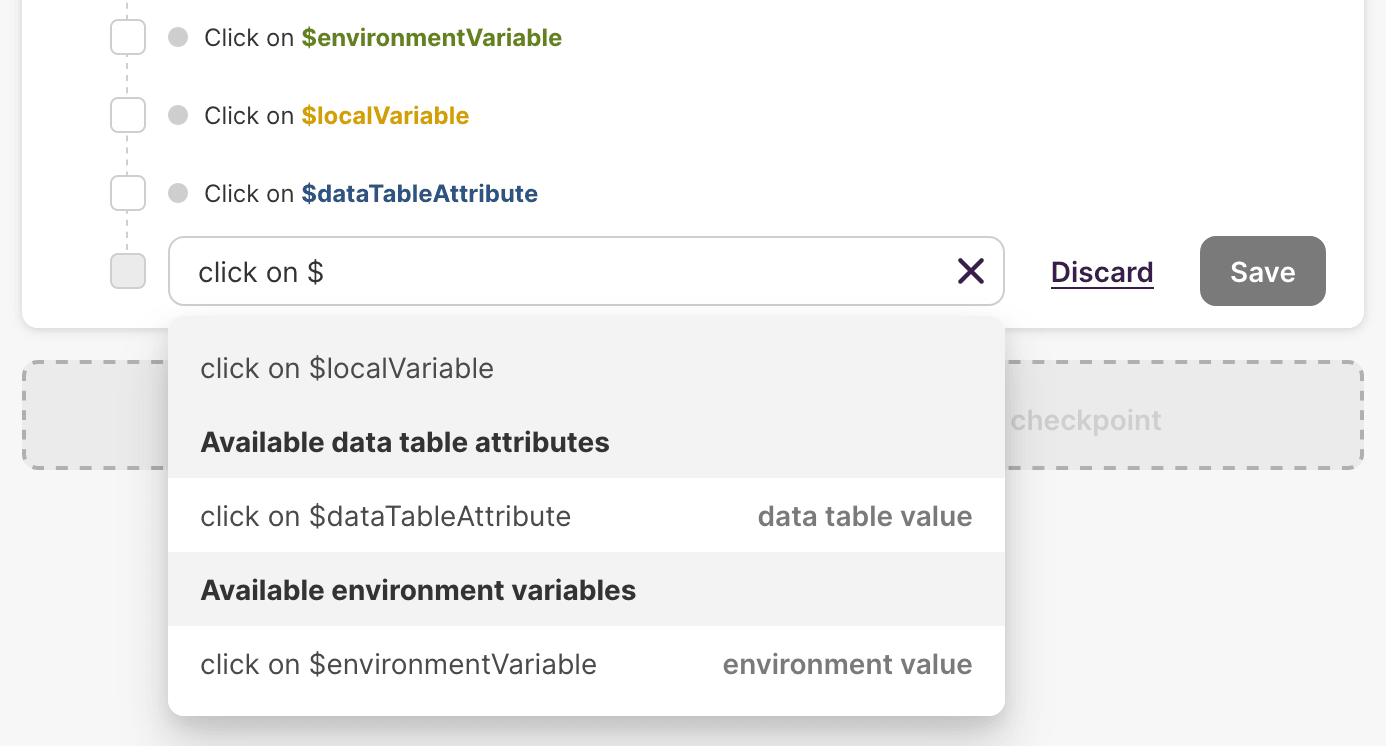The width and height of the screenshot is (1386, 746).
Task: Click the status dot beside $dataTableAttribute step
Action: pyautogui.click(x=178, y=192)
